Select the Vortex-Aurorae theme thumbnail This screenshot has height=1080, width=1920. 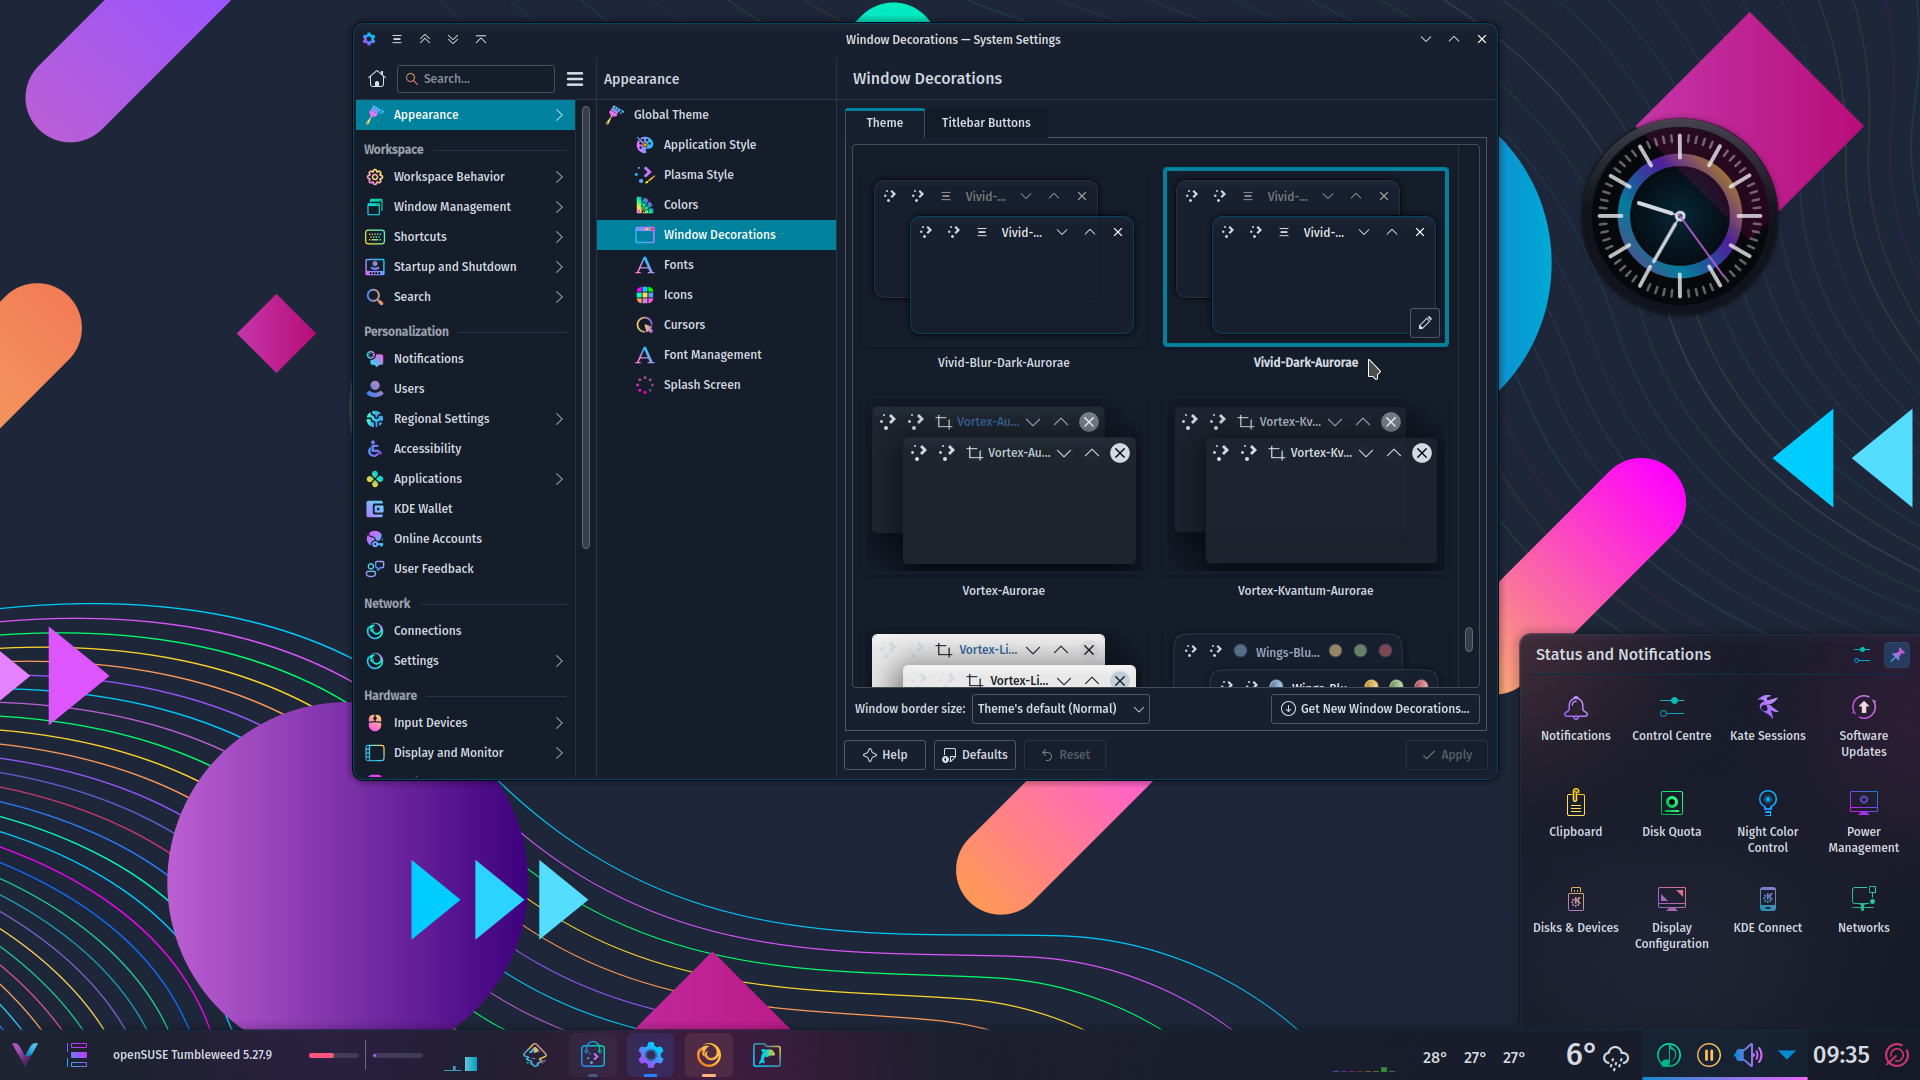[x=1004, y=488]
